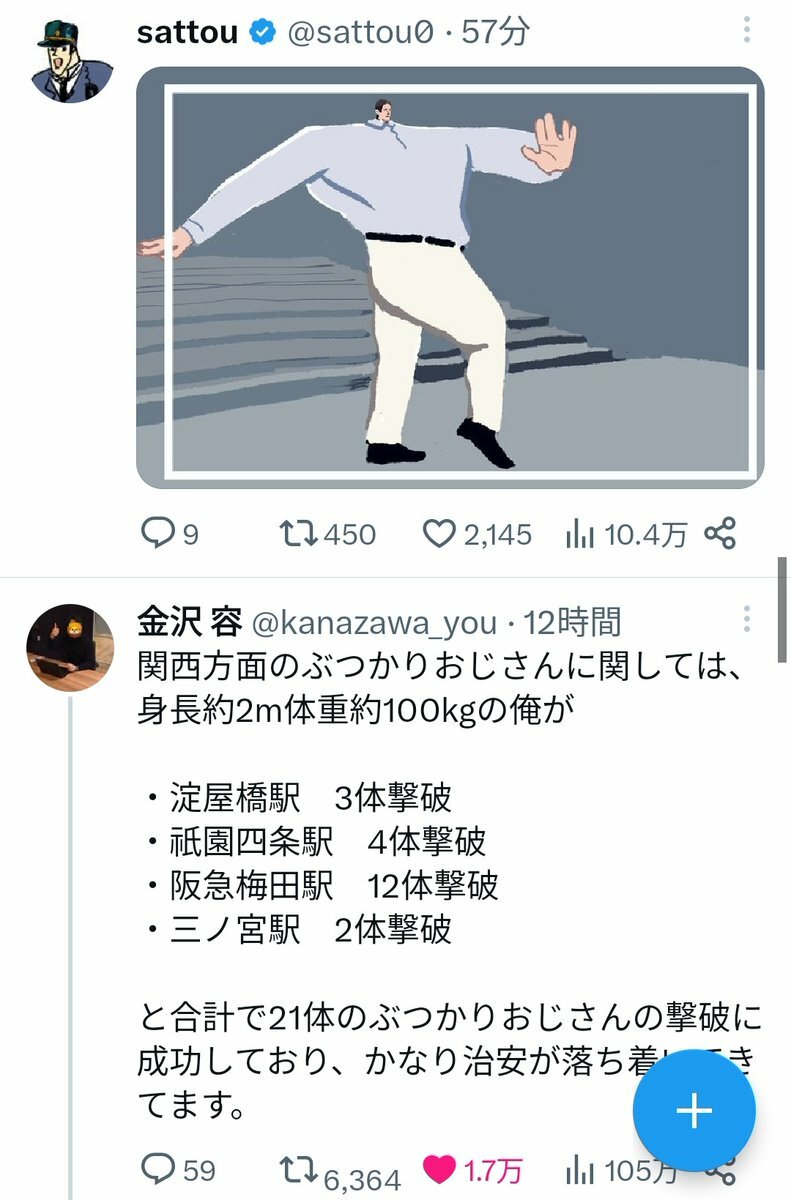Visit @sattou0 profile via handle
The height and width of the screenshot is (1200, 791).
point(361,32)
